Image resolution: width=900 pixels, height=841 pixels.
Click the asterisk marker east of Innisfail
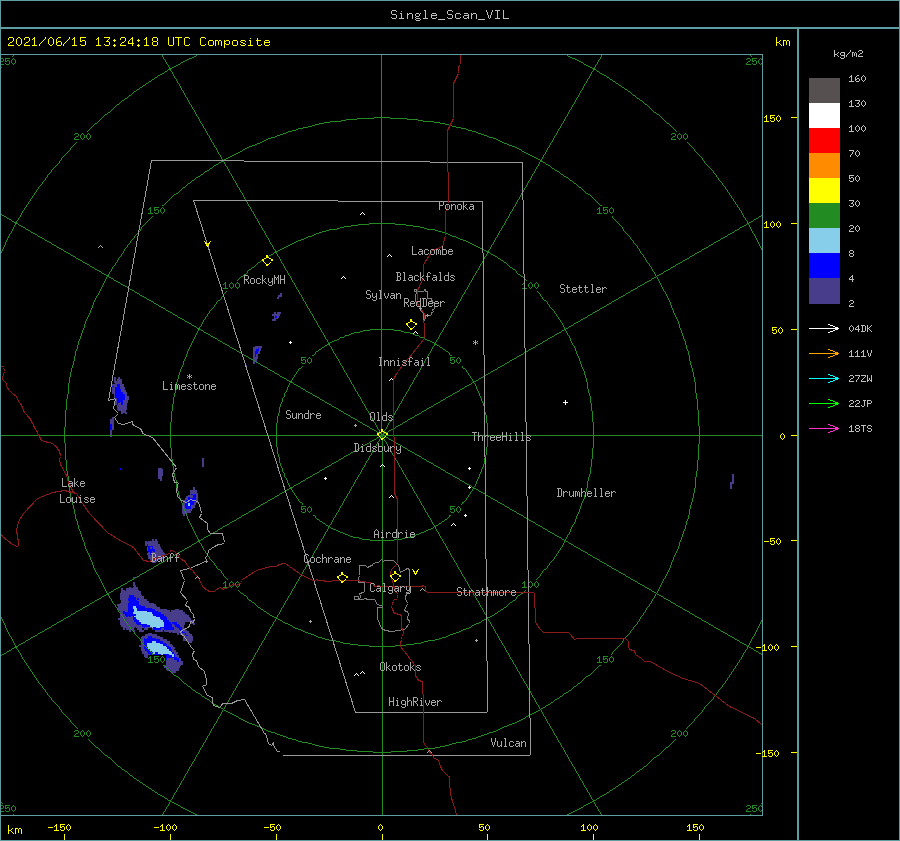pos(475,343)
